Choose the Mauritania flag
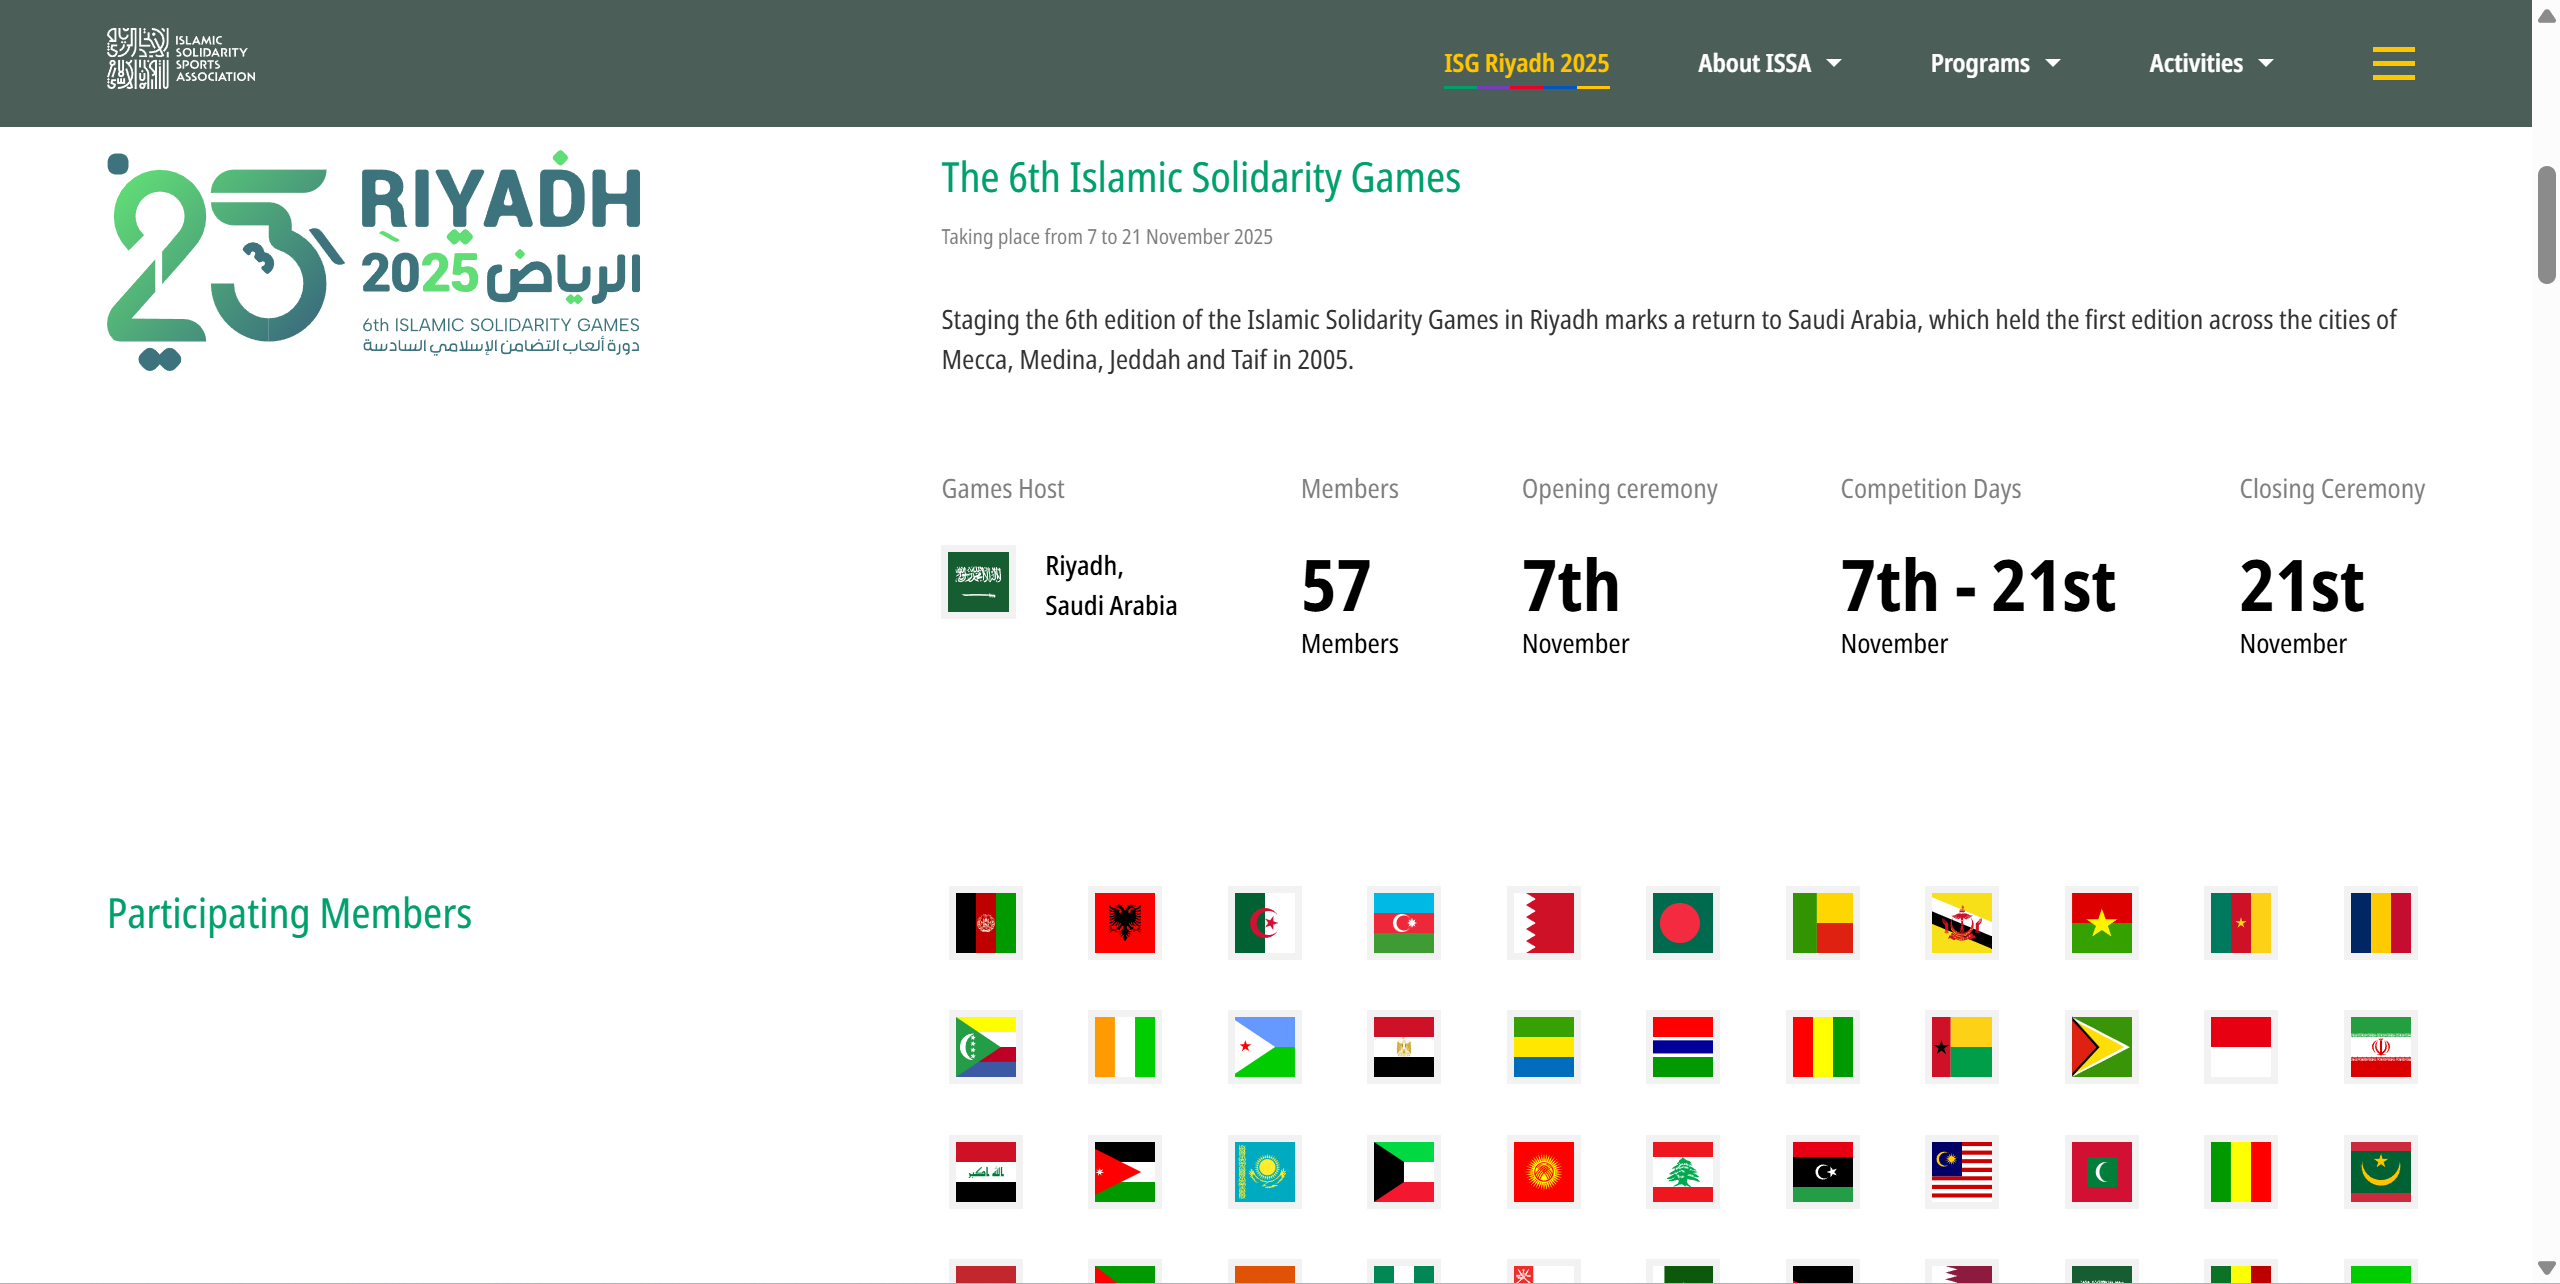This screenshot has height=1284, width=2560. (2380, 1171)
